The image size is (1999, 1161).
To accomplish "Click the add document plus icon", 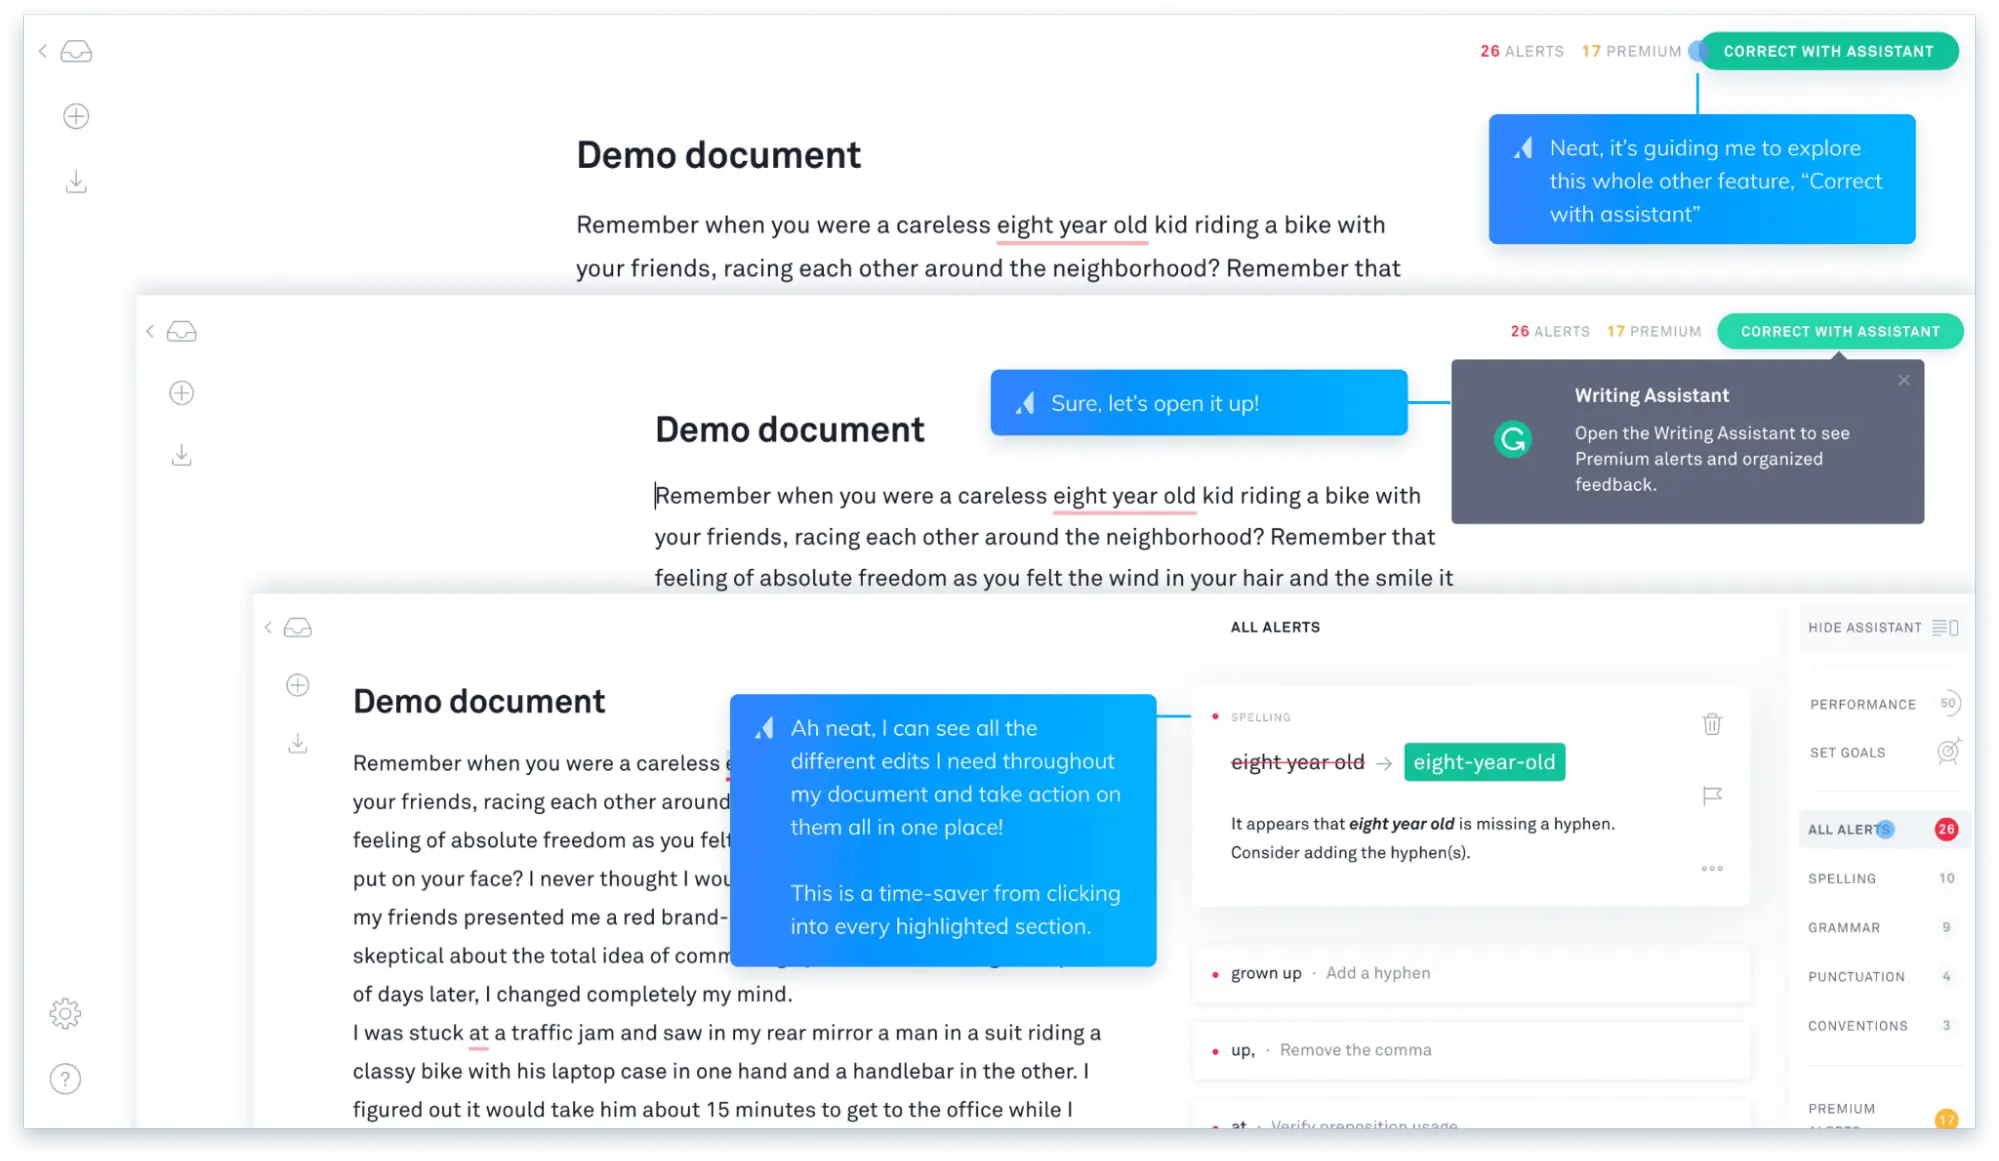I will tap(77, 116).
